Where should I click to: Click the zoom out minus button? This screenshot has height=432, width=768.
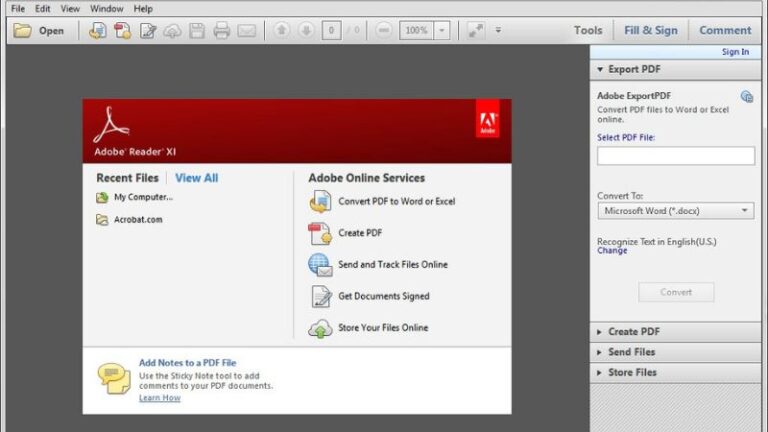pyautogui.click(x=384, y=30)
